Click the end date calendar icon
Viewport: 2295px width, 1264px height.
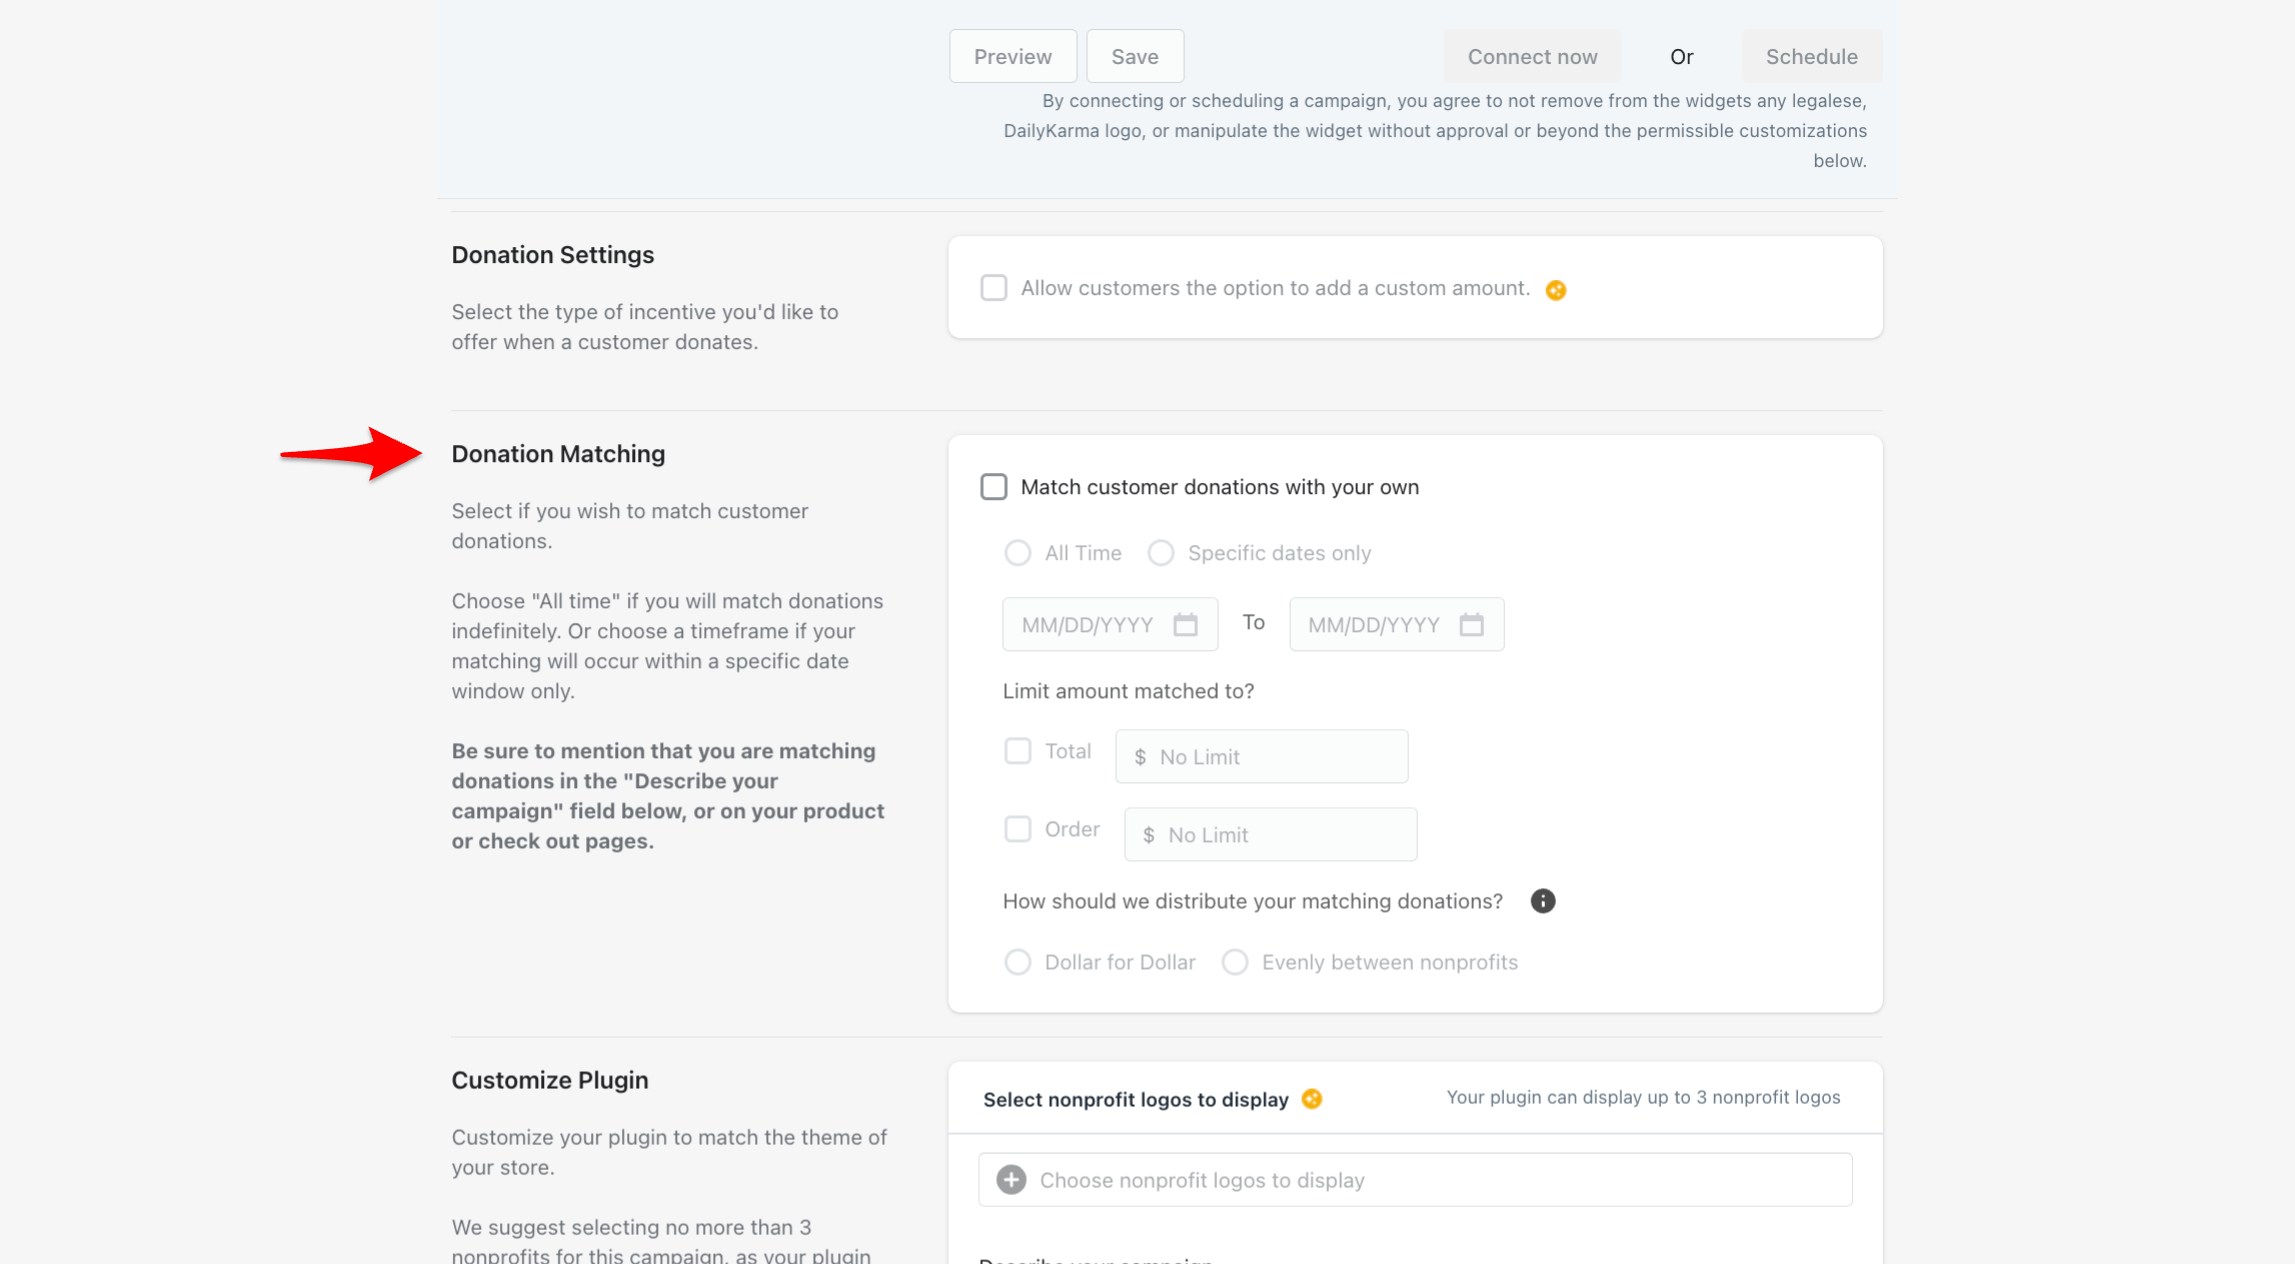[x=1471, y=625]
